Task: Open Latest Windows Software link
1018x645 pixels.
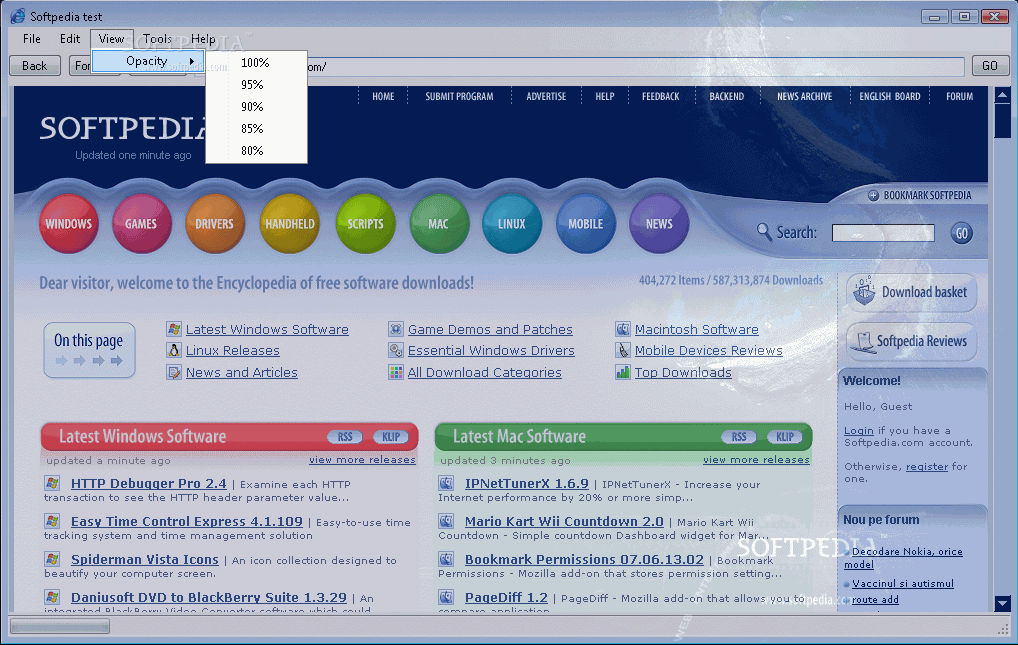Action: point(267,329)
